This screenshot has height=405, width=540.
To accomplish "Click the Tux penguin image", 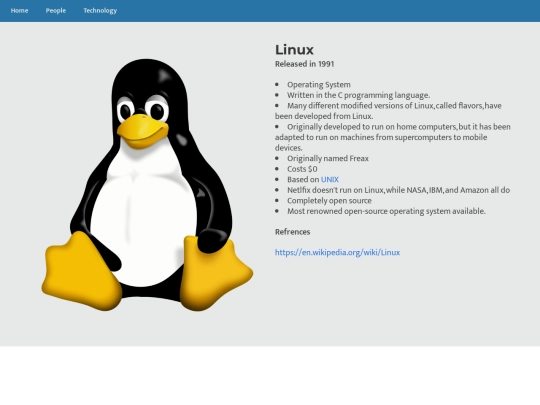I will [x=147, y=185].
